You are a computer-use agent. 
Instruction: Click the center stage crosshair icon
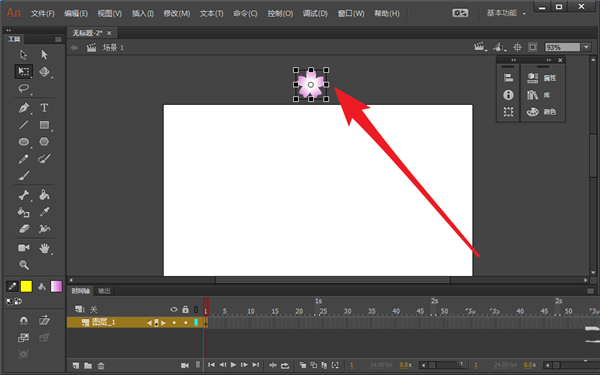coord(517,47)
